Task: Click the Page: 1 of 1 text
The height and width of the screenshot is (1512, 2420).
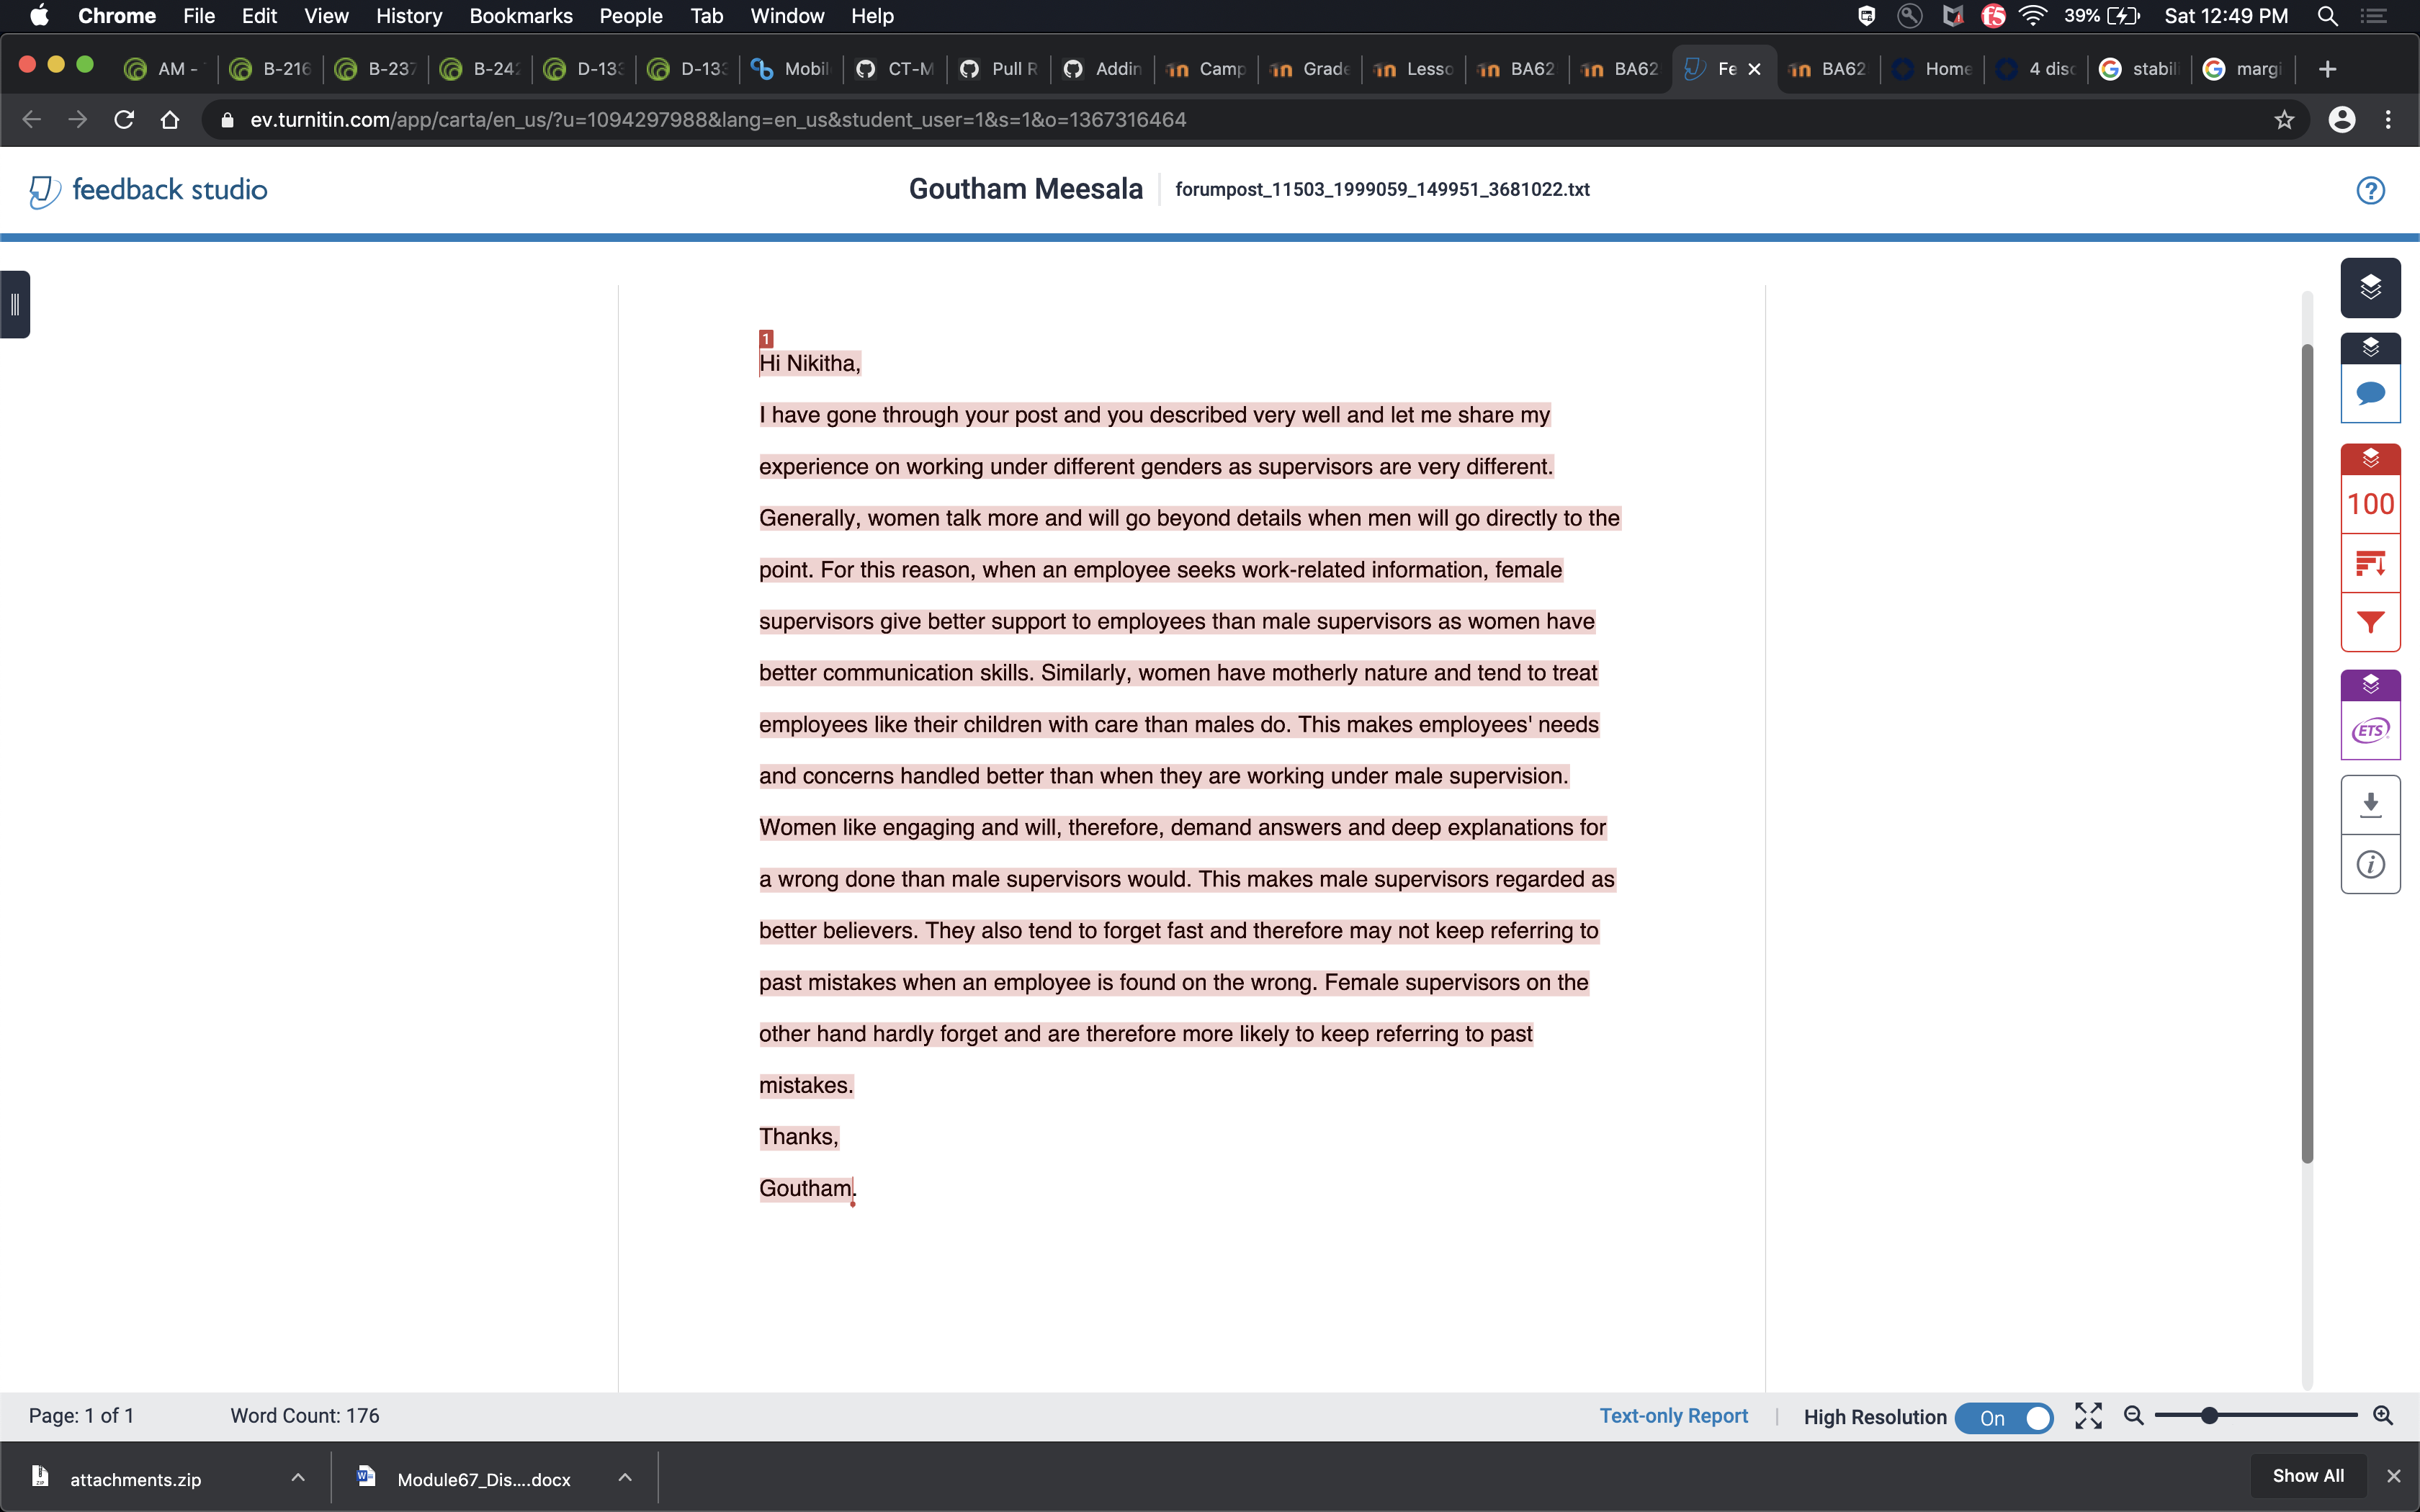Action: click(x=81, y=1416)
